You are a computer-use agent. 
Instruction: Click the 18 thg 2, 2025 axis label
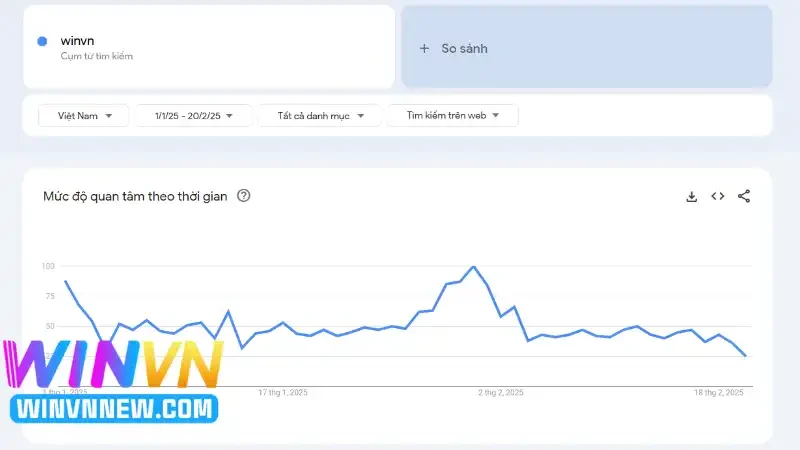coord(720,392)
